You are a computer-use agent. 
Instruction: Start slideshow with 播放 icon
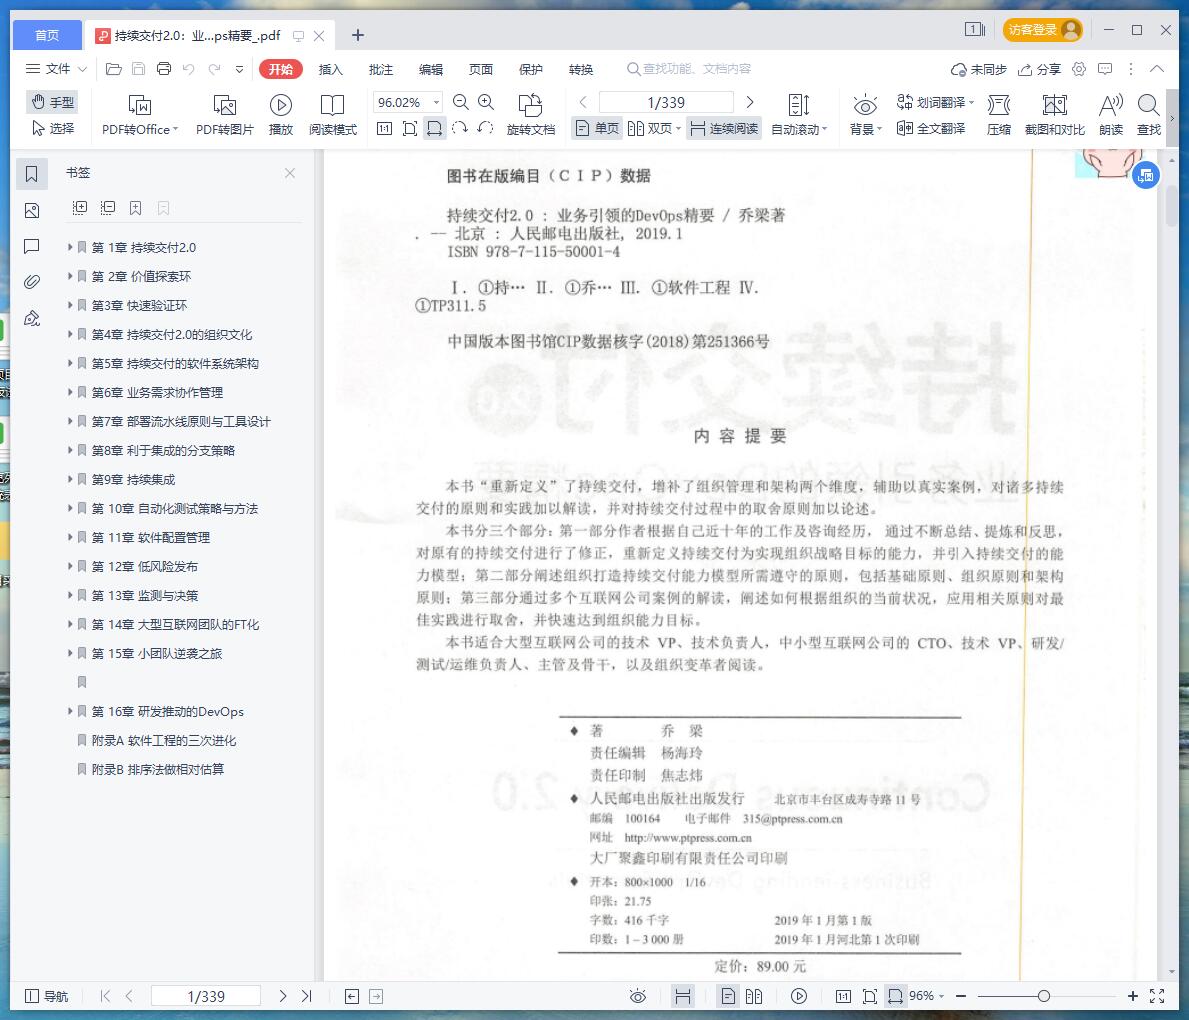pos(281,115)
